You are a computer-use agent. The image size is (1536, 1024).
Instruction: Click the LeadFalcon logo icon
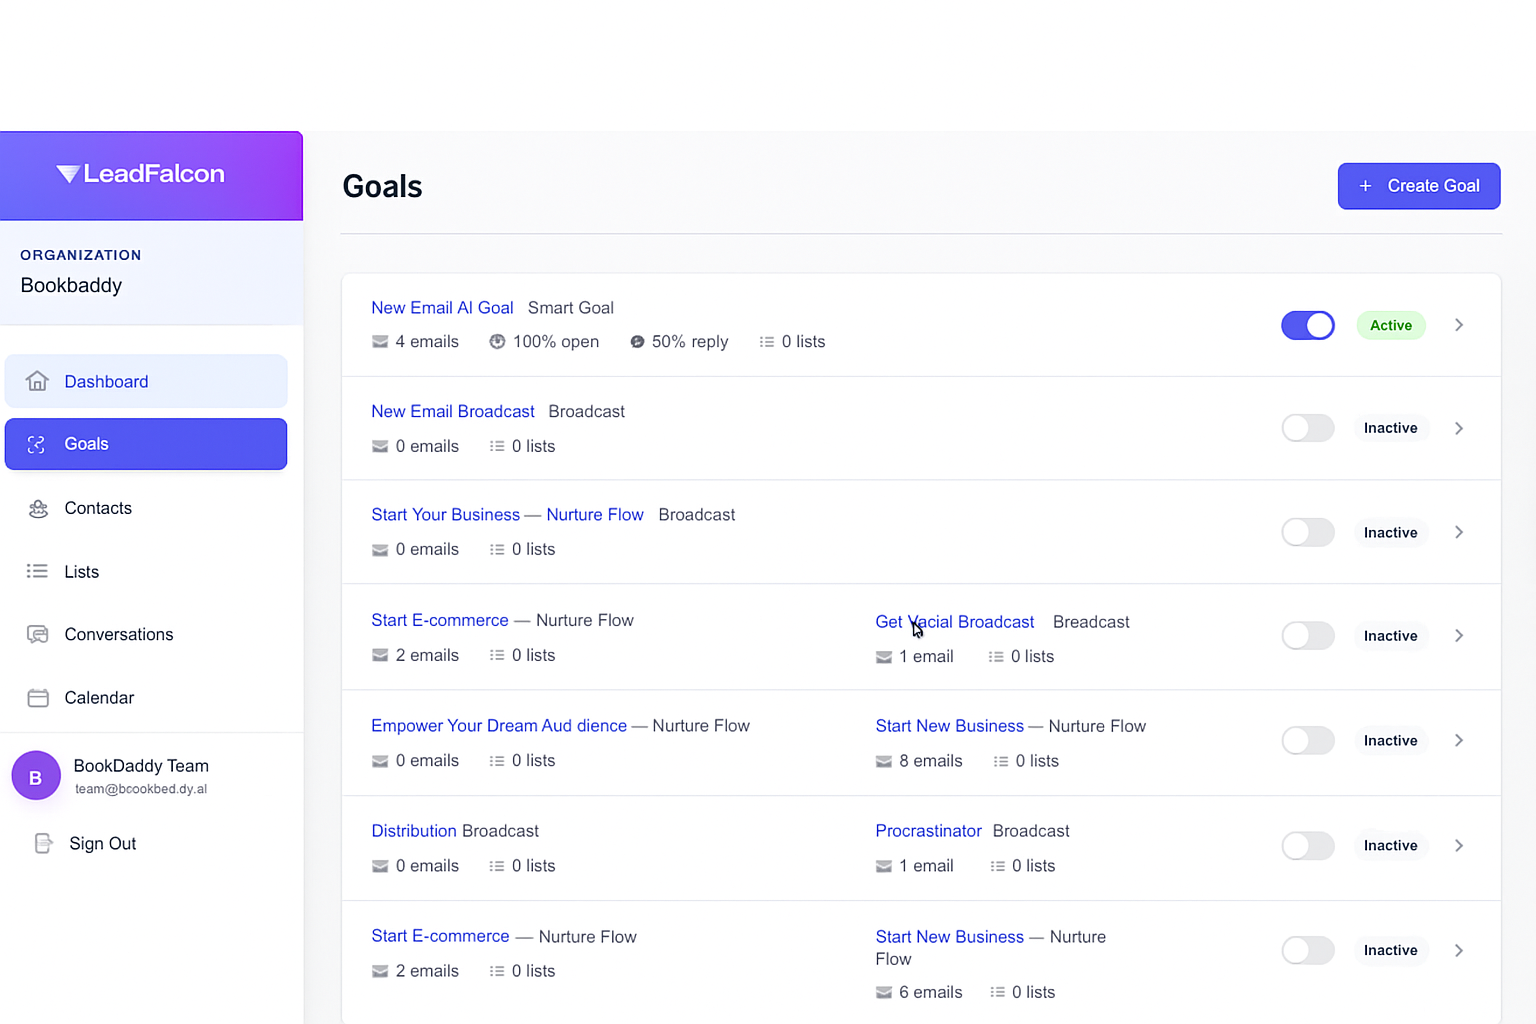pyautogui.click(x=68, y=174)
